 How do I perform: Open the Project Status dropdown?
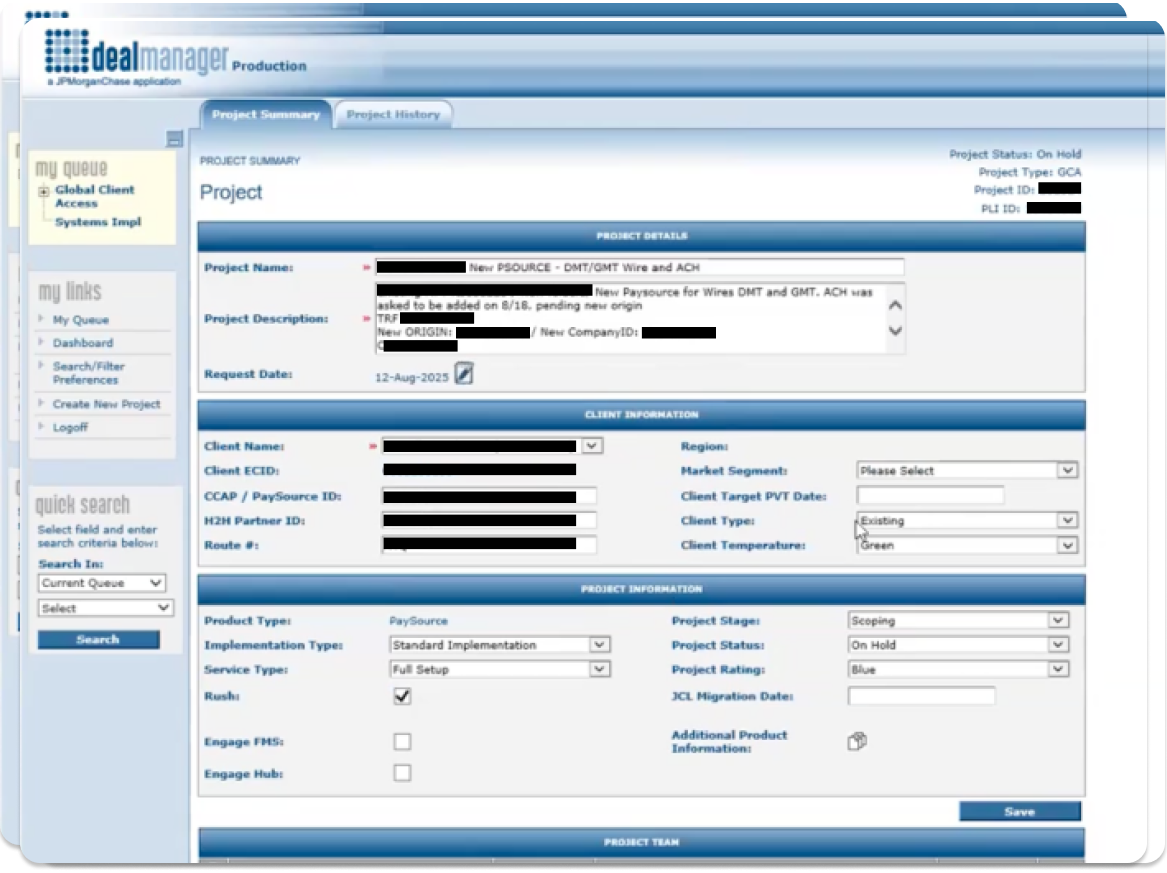(x=958, y=645)
